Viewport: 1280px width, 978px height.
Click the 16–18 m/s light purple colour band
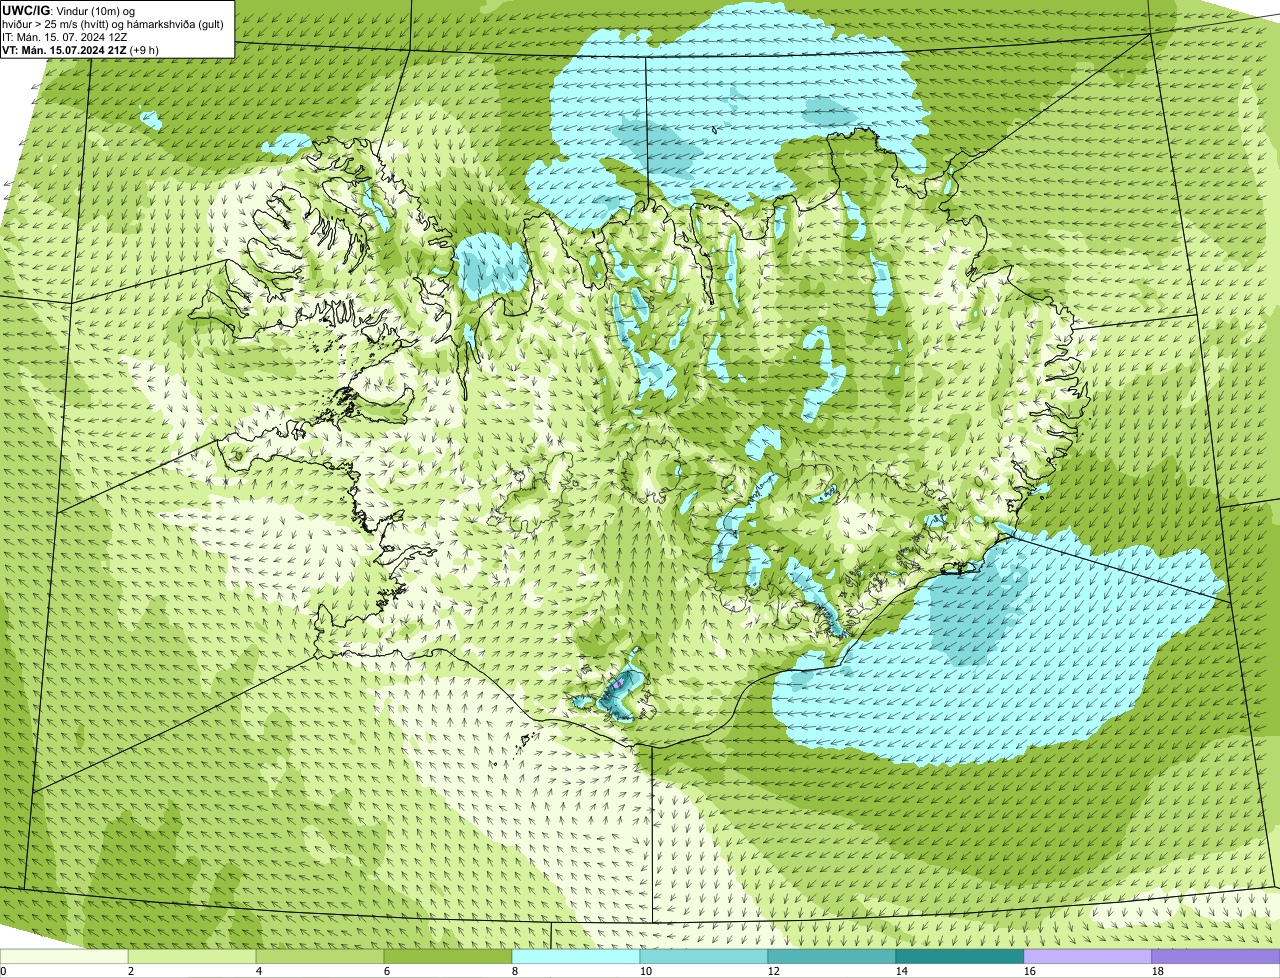[1088, 957]
